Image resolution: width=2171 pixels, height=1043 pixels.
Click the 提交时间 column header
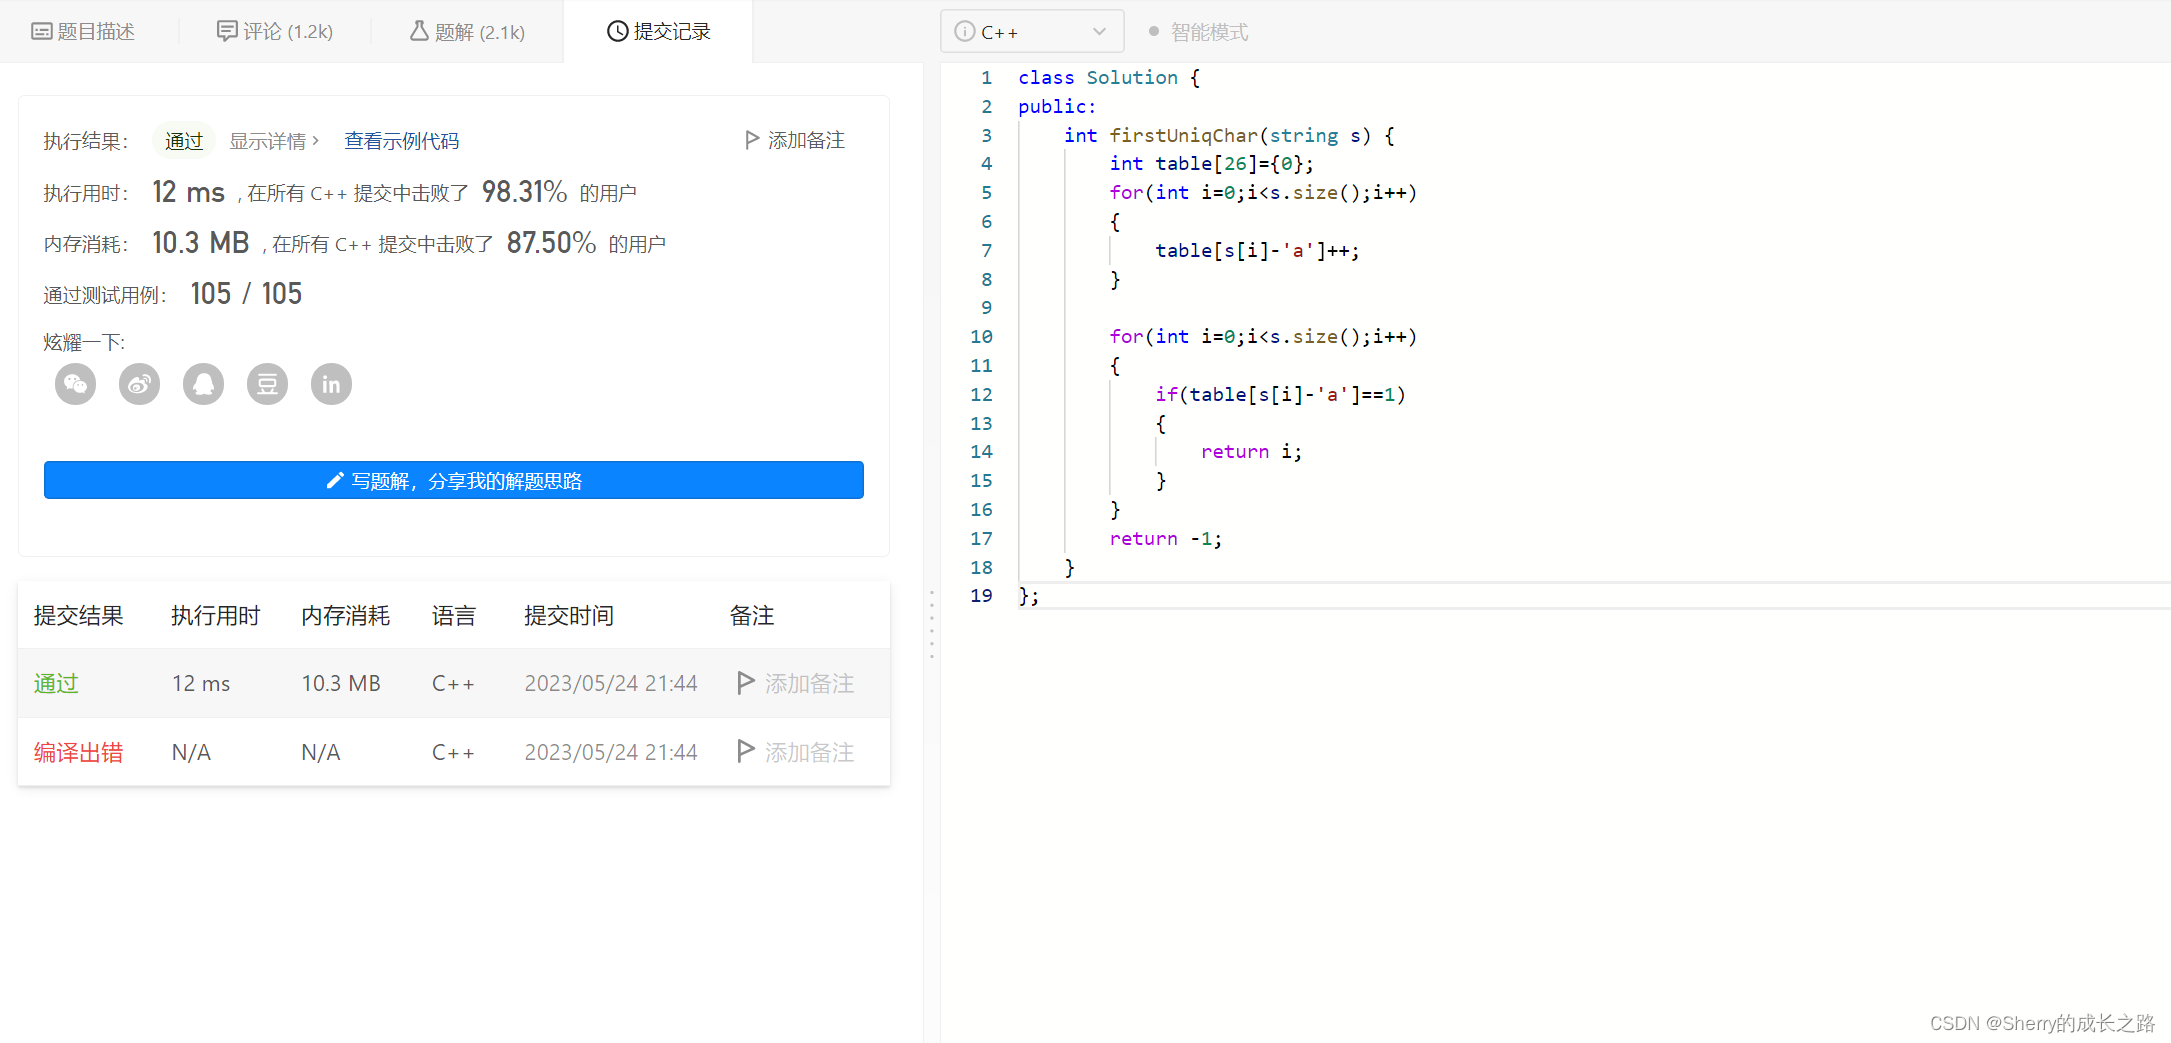[x=569, y=615]
